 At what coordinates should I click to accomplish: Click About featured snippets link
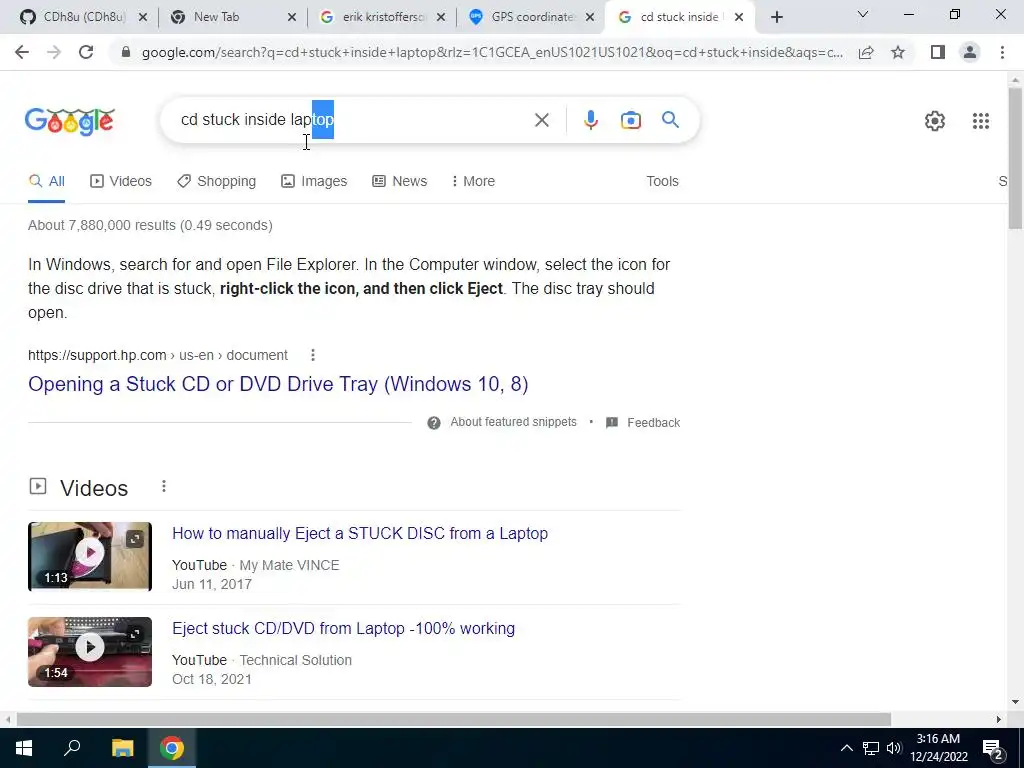[513, 423]
